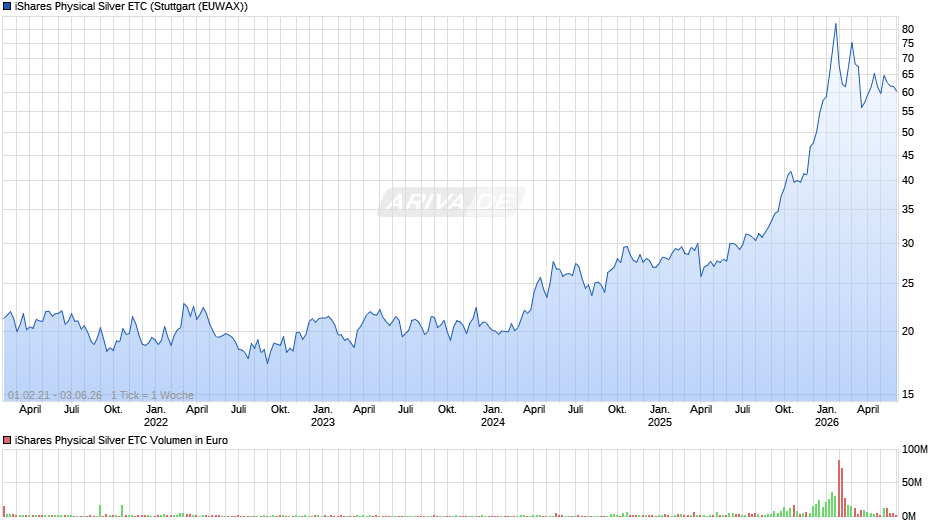Click the volume axis label 100M
The width and height of the screenshot is (940, 526).
pos(915,450)
